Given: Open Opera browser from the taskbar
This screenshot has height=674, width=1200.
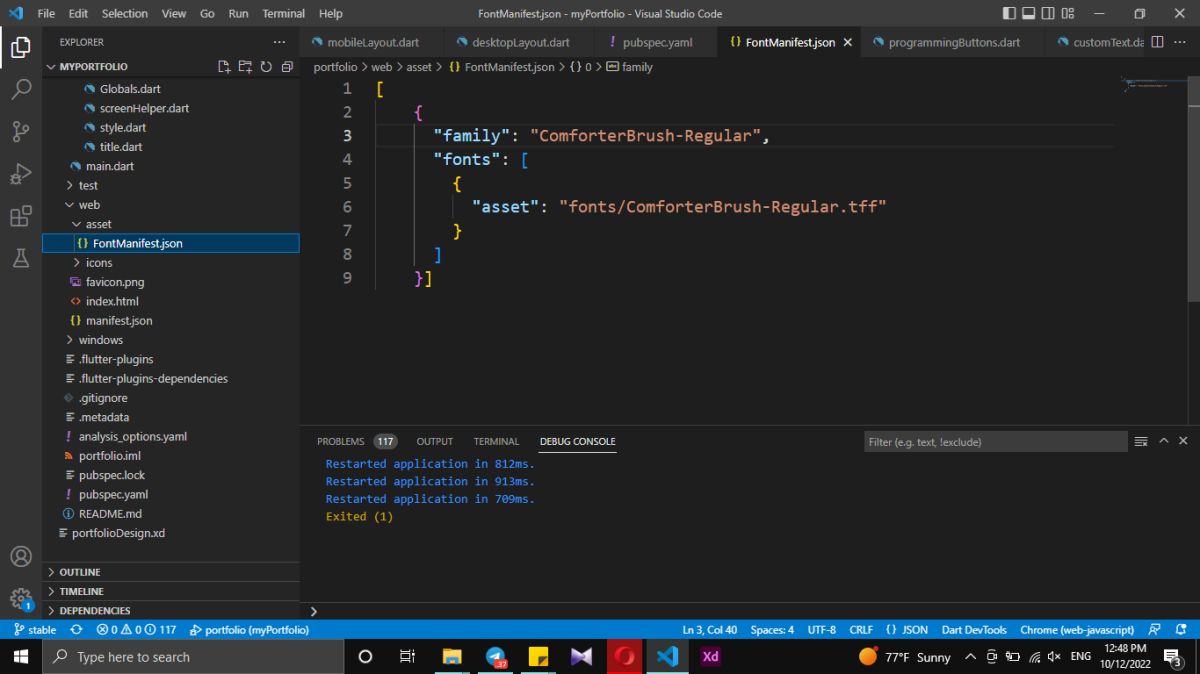Looking at the screenshot, I should coord(625,657).
